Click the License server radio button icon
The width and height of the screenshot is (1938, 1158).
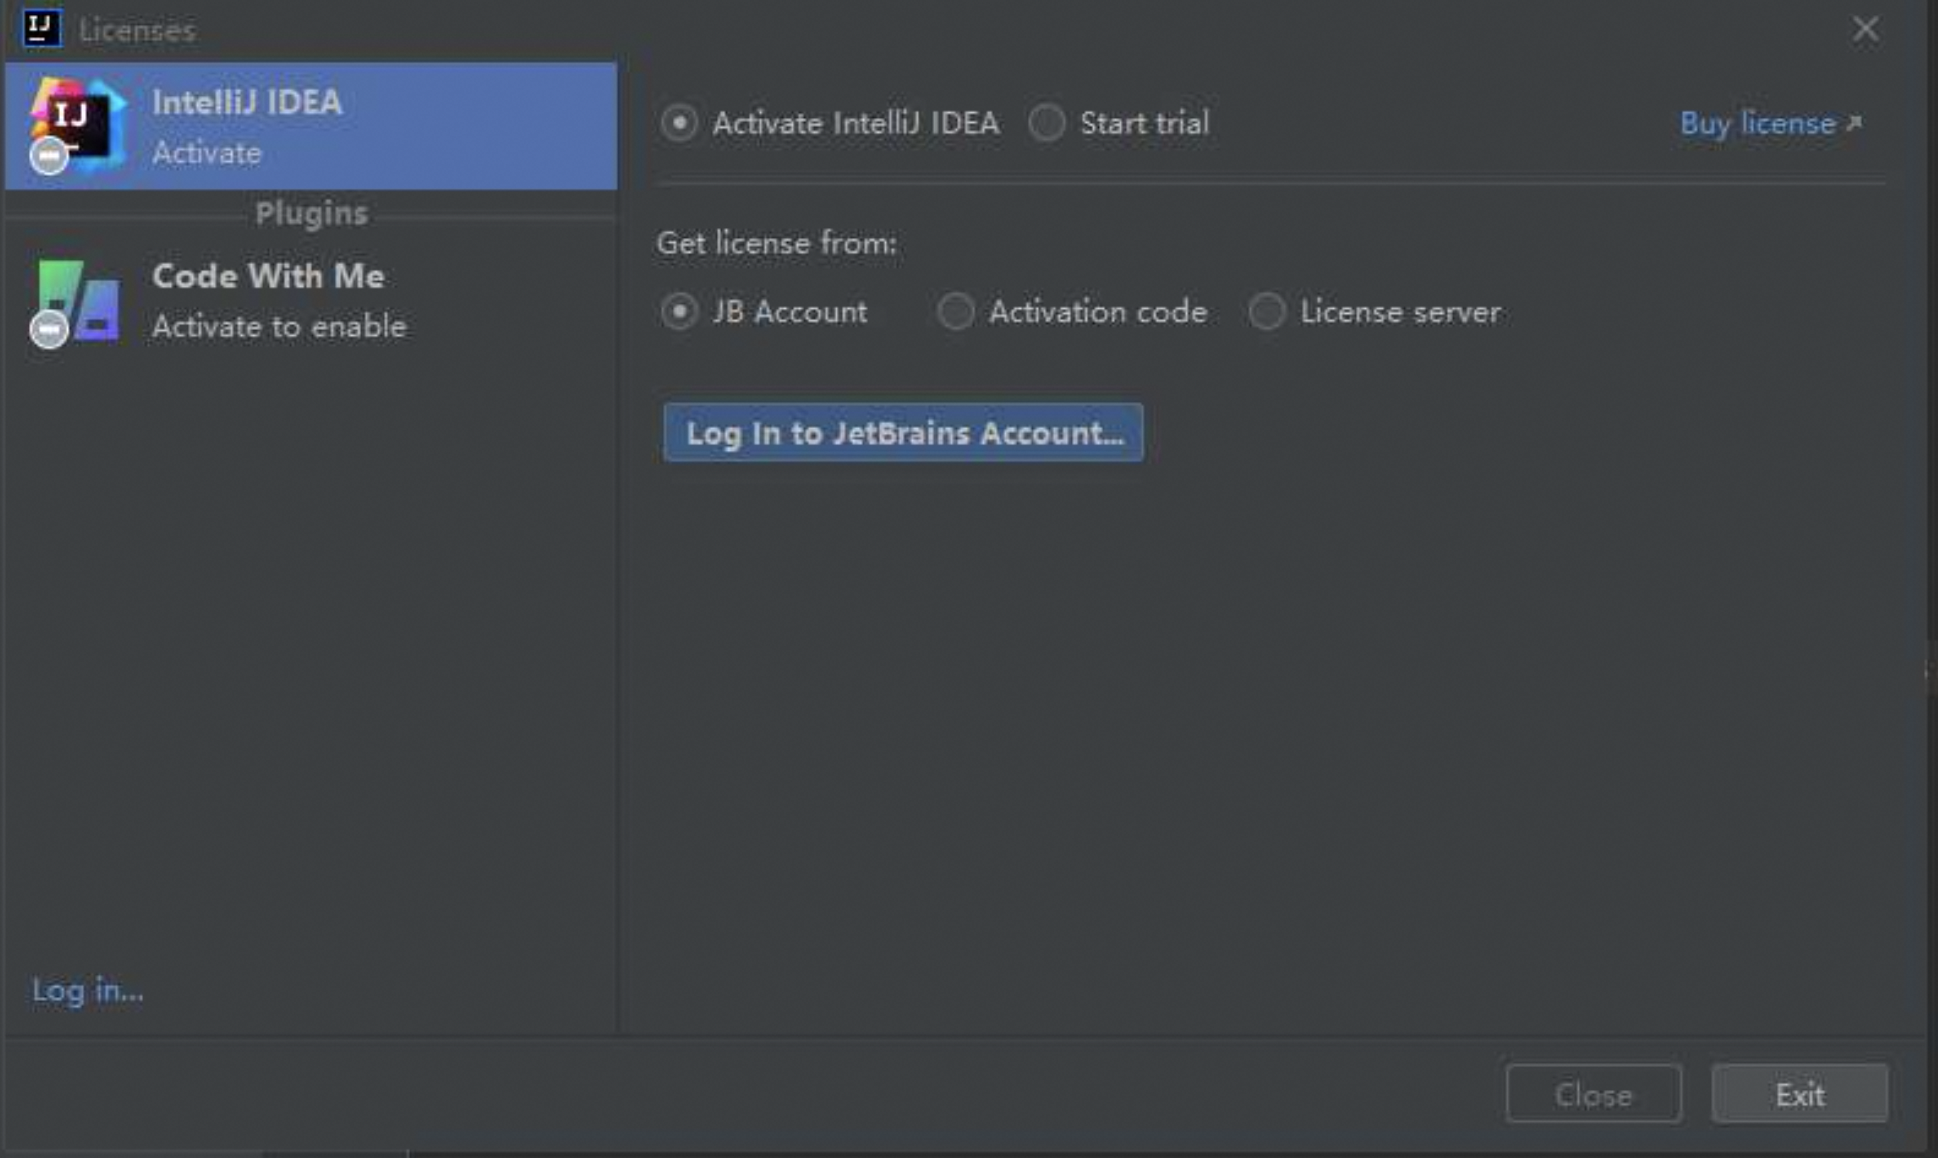pos(1265,312)
